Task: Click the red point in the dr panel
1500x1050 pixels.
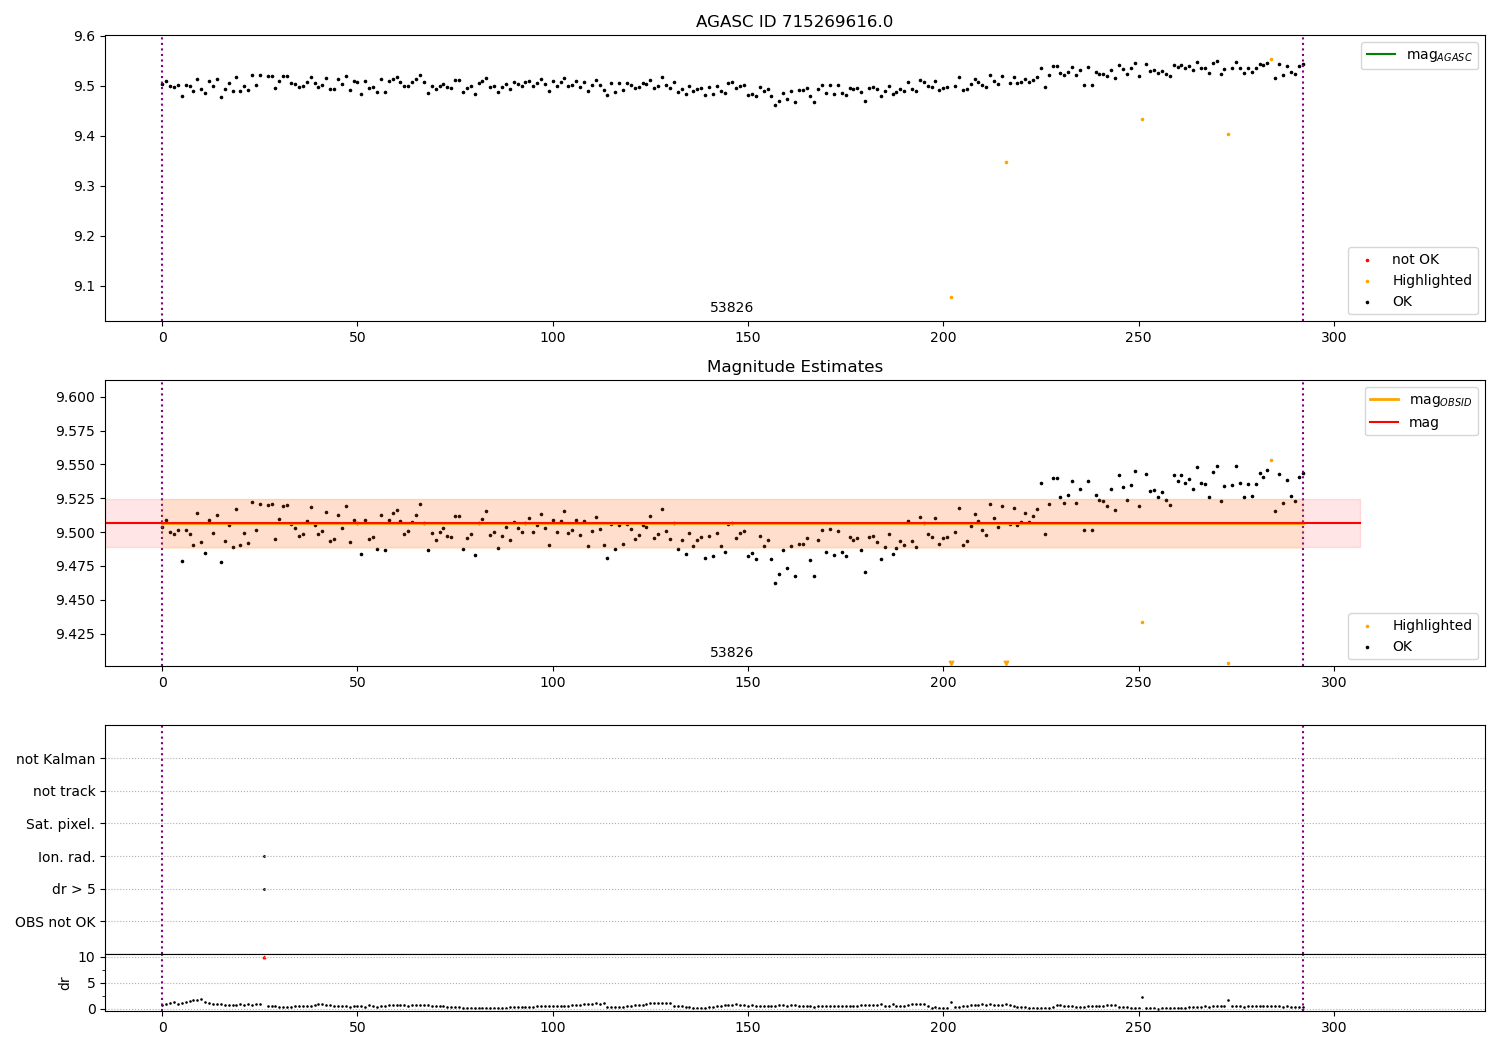Action: pos(264,958)
